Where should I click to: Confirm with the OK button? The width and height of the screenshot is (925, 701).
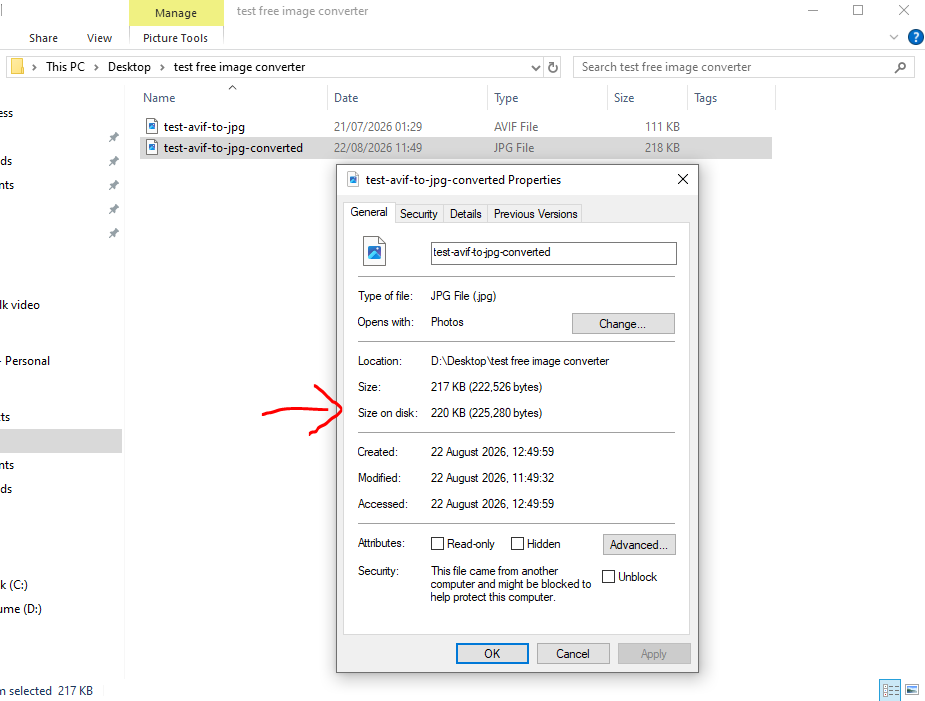(492, 653)
